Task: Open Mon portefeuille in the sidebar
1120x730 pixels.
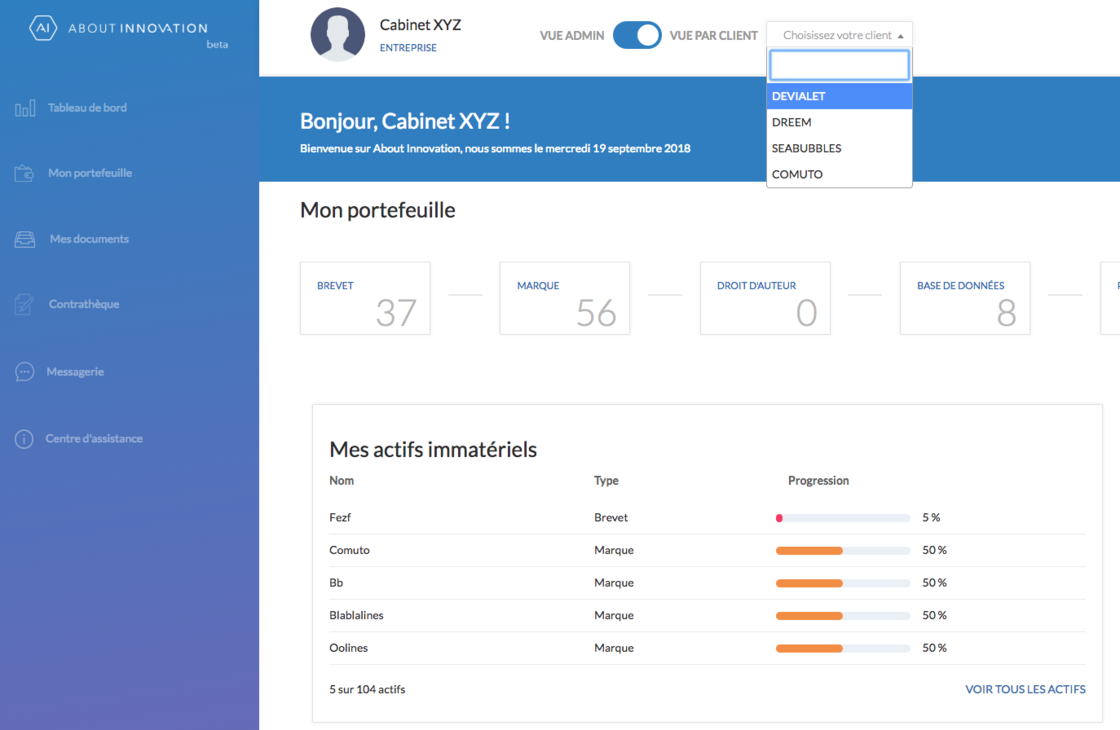Action: click(x=90, y=173)
